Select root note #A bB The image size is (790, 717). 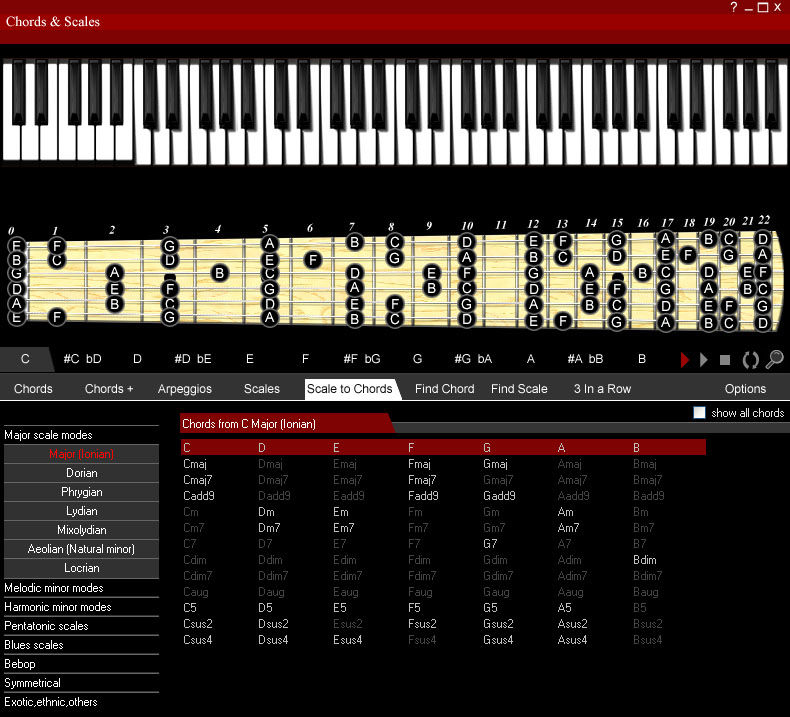pyautogui.click(x=585, y=359)
